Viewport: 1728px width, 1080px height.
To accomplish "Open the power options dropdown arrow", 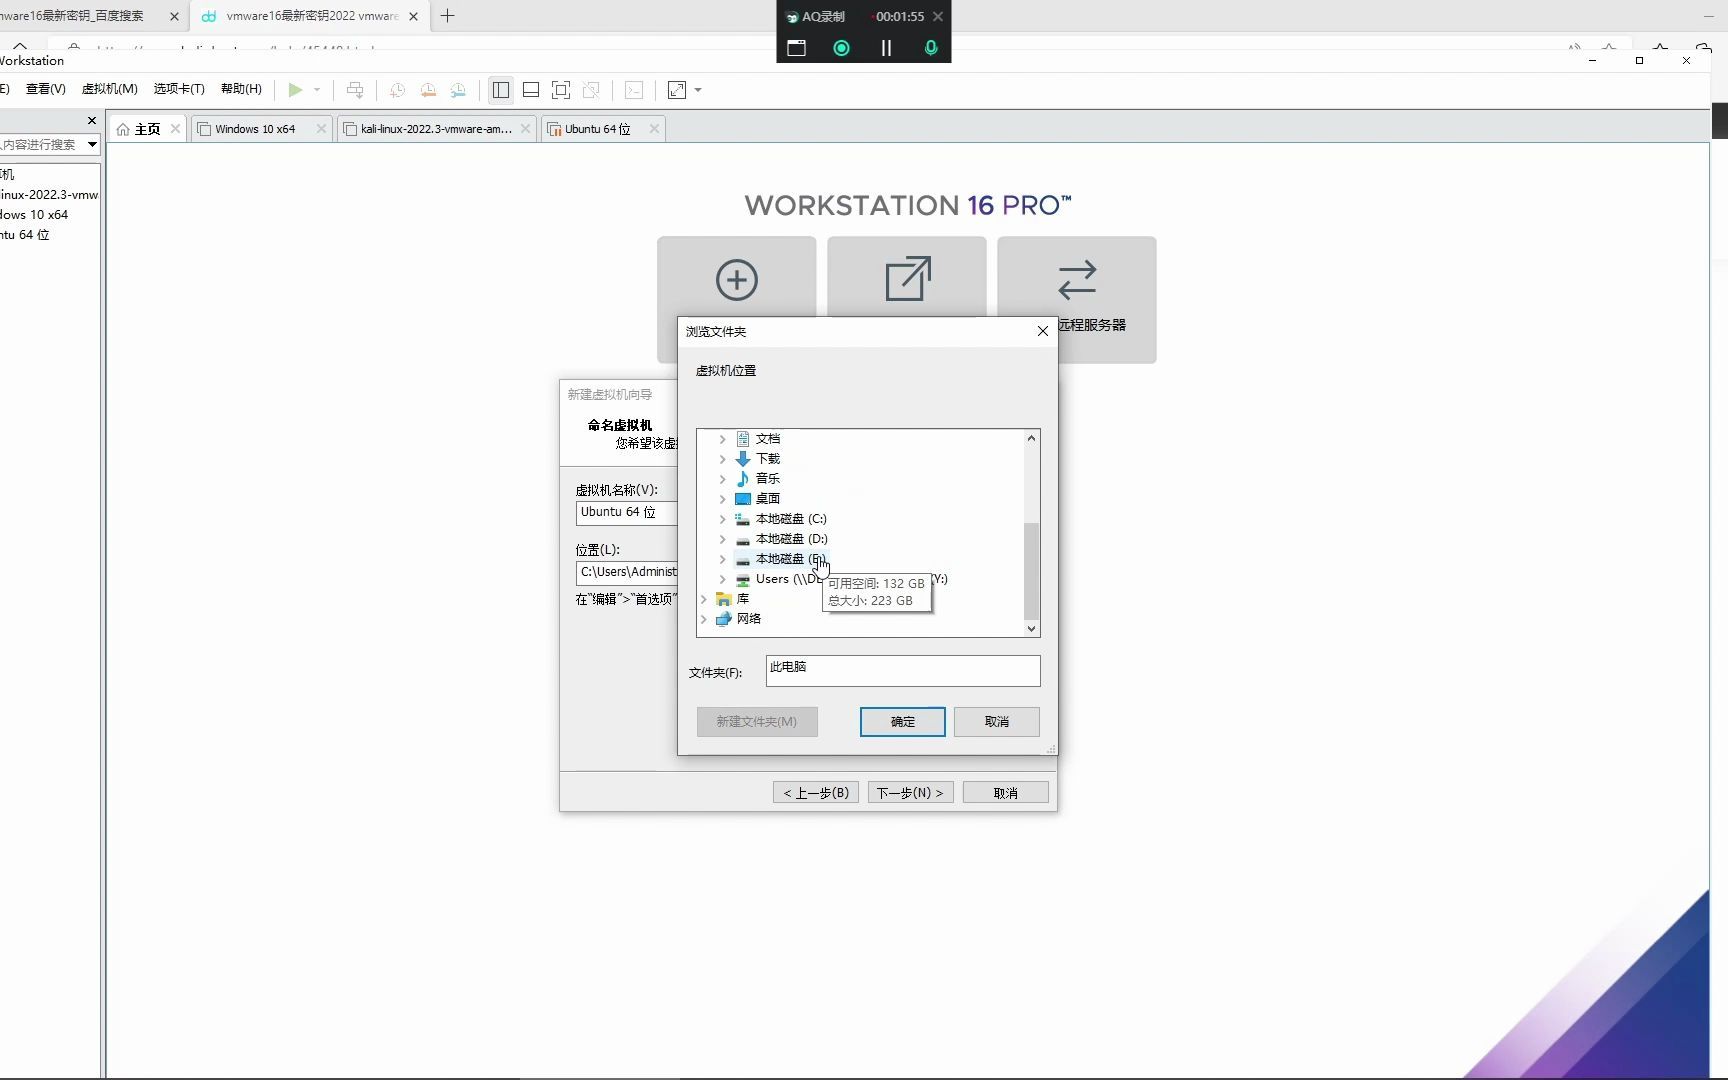I will [x=317, y=90].
